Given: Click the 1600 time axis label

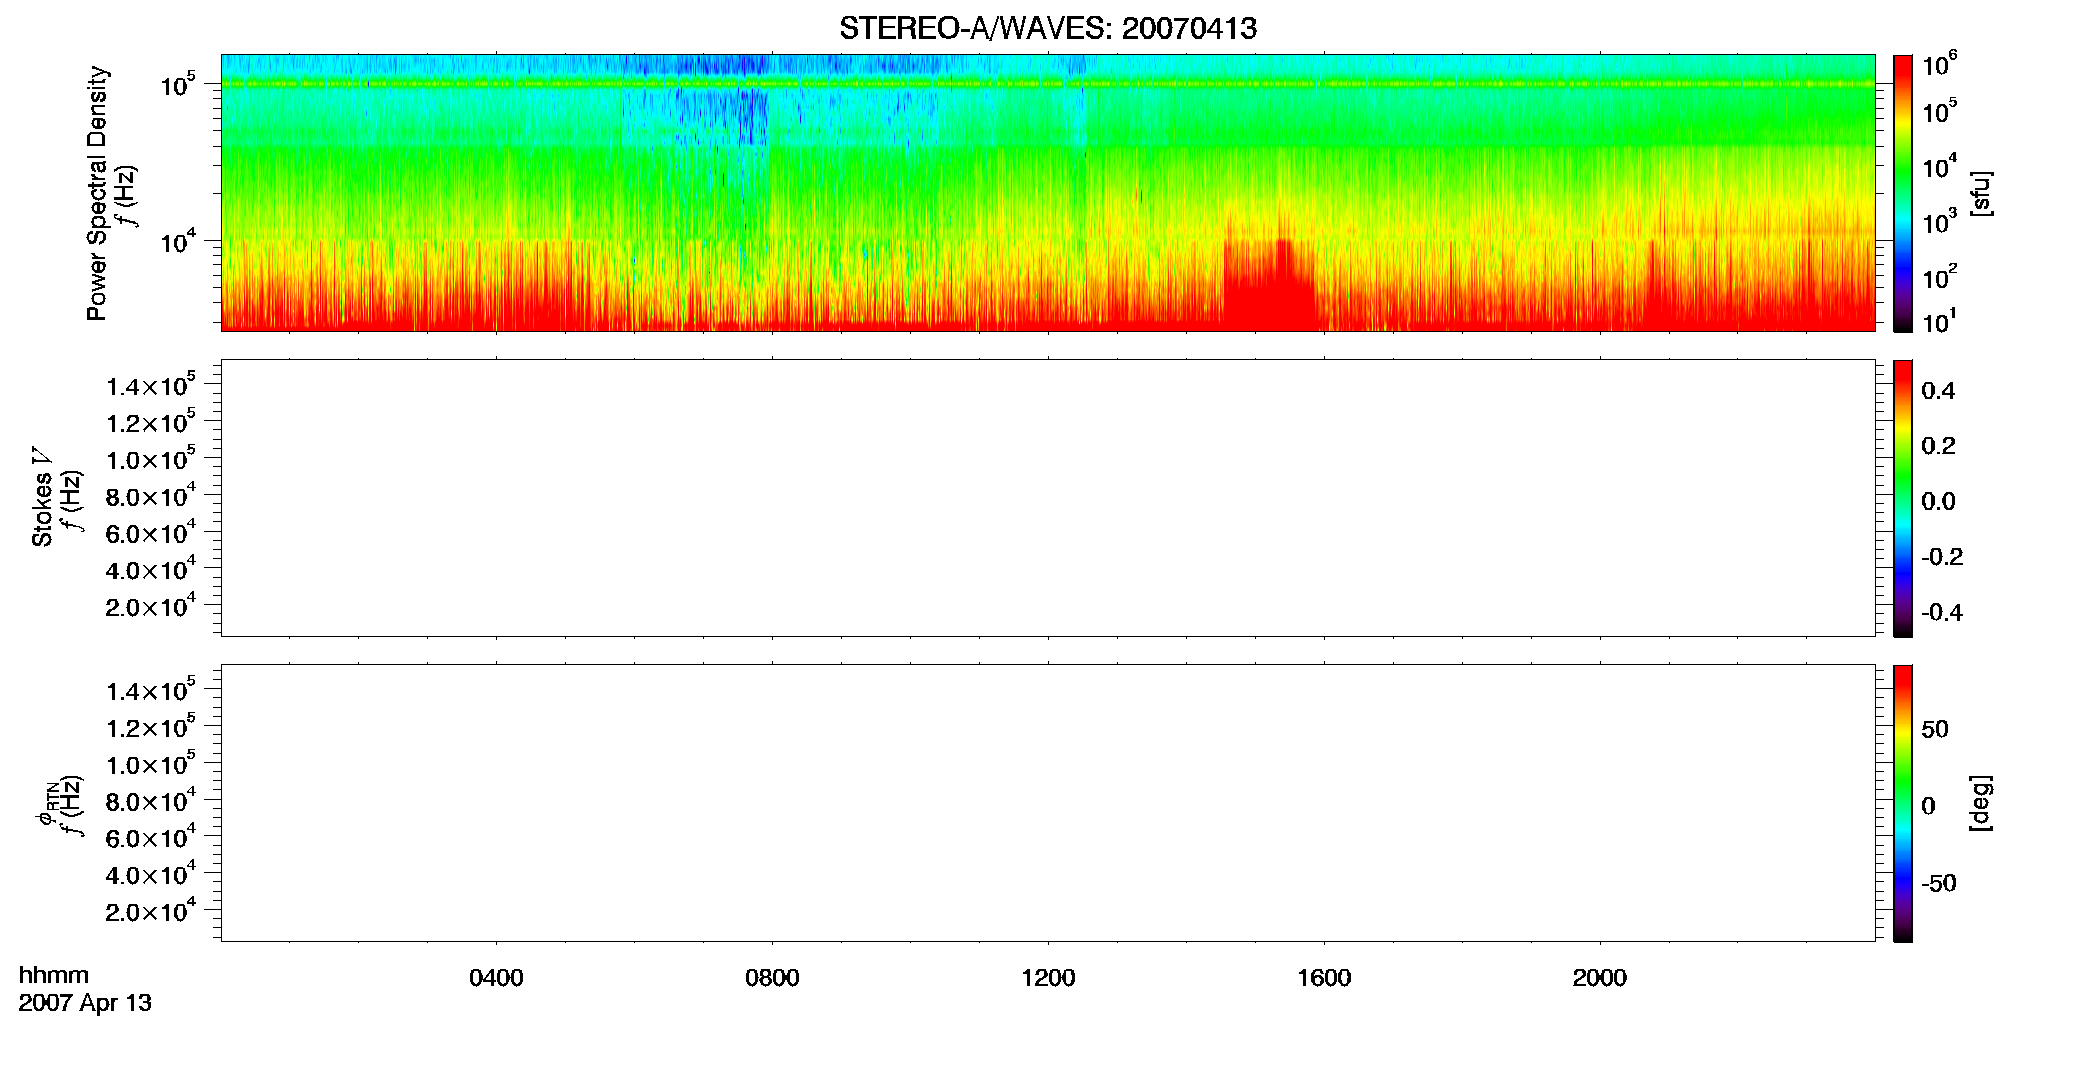Looking at the screenshot, I should coord(1324,978).
